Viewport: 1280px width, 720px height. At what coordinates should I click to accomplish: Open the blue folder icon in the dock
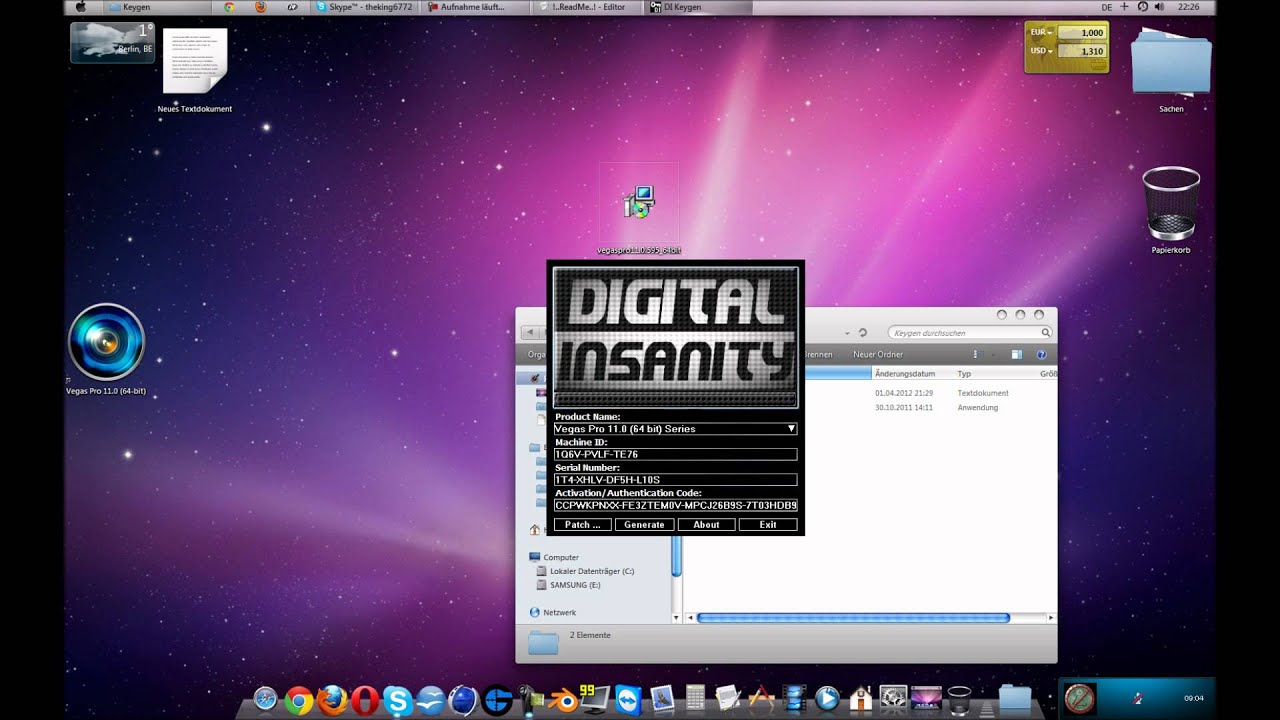[1014, 700]
